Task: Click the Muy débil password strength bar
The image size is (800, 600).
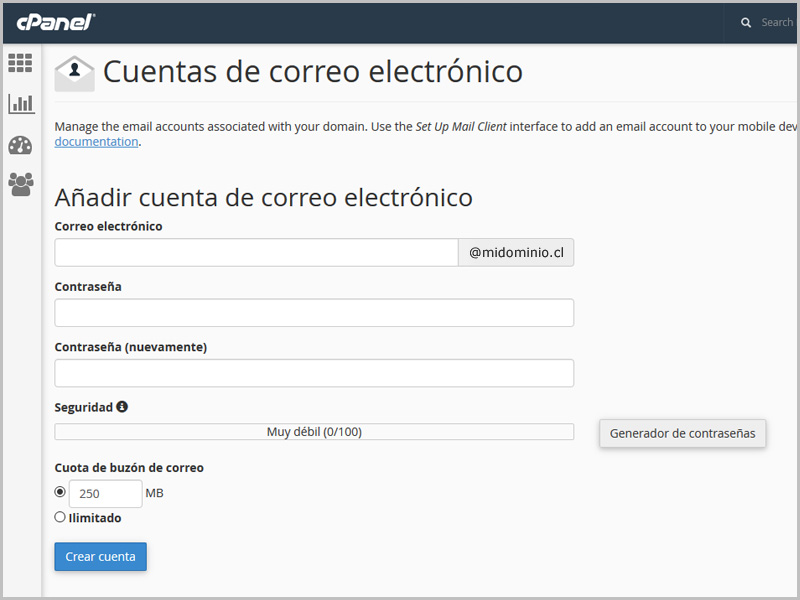Action: [x=314, y=432]
